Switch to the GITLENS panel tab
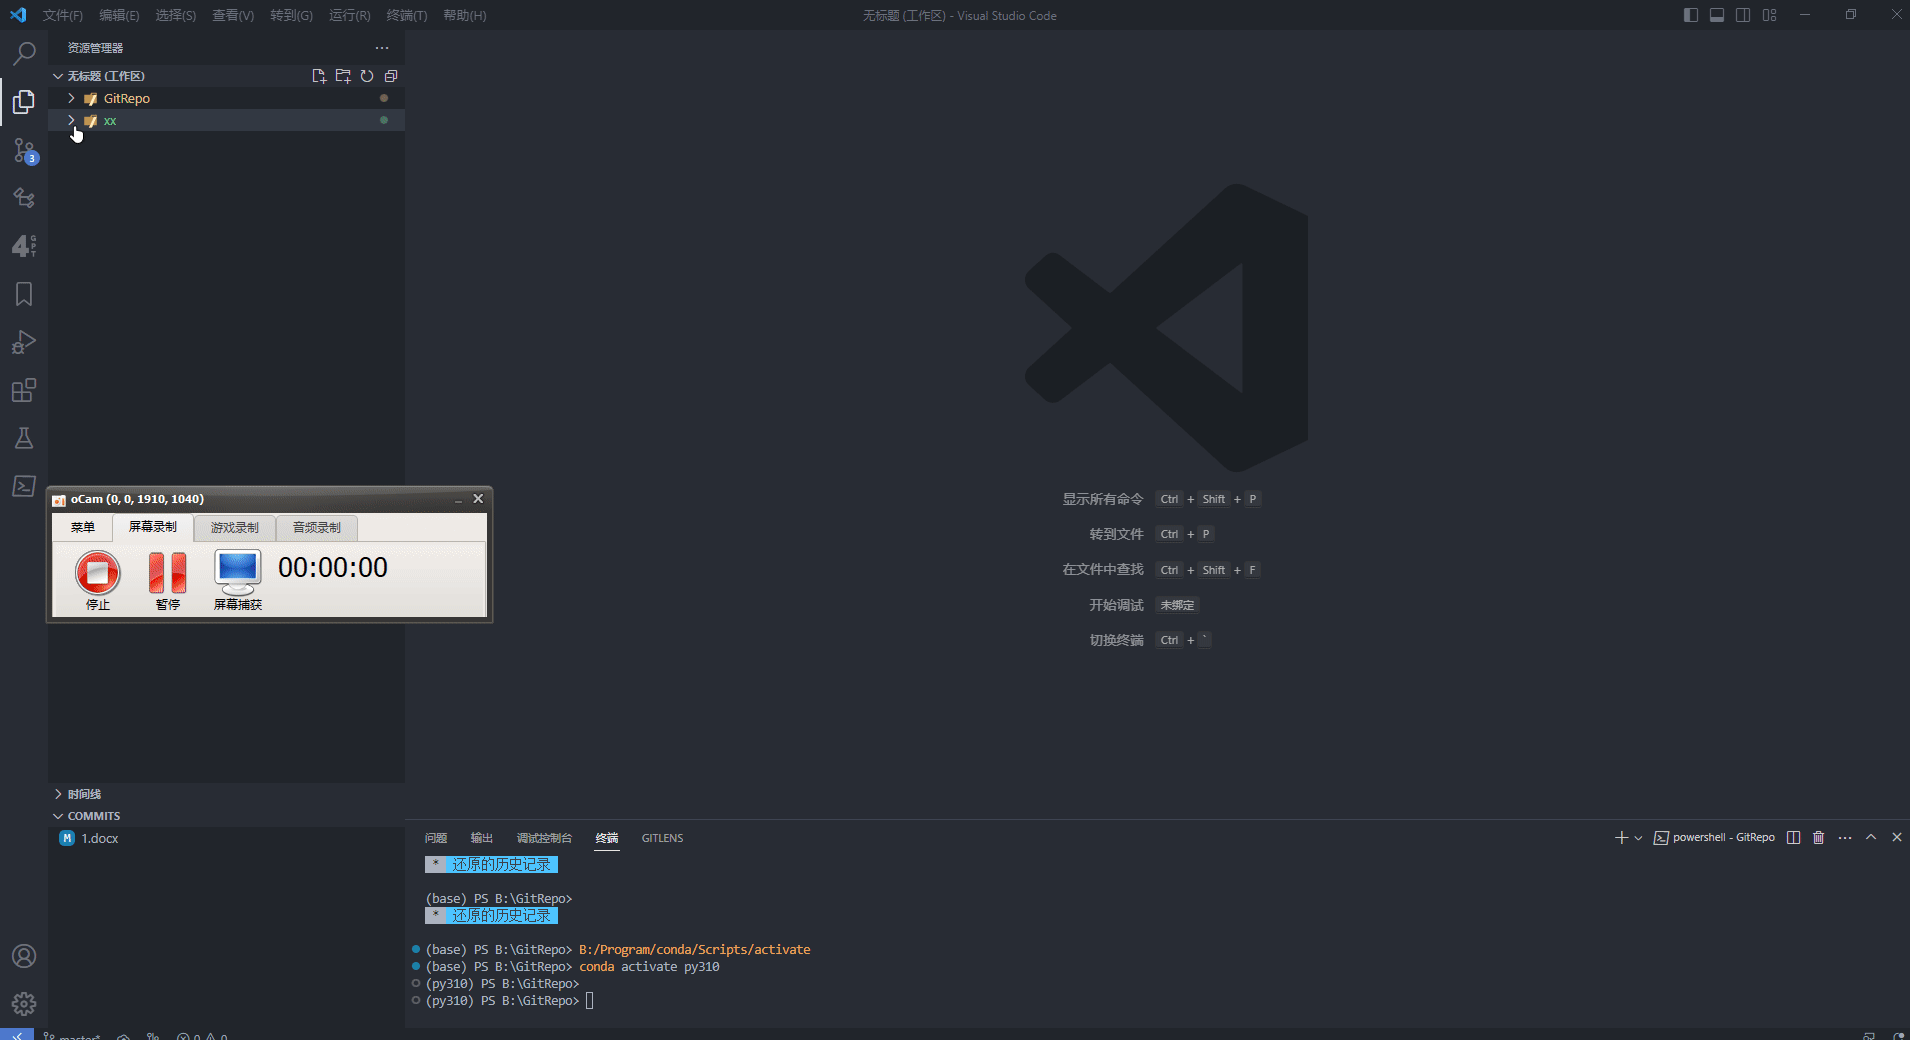The image size is (1910, 1040). (662, 838)
